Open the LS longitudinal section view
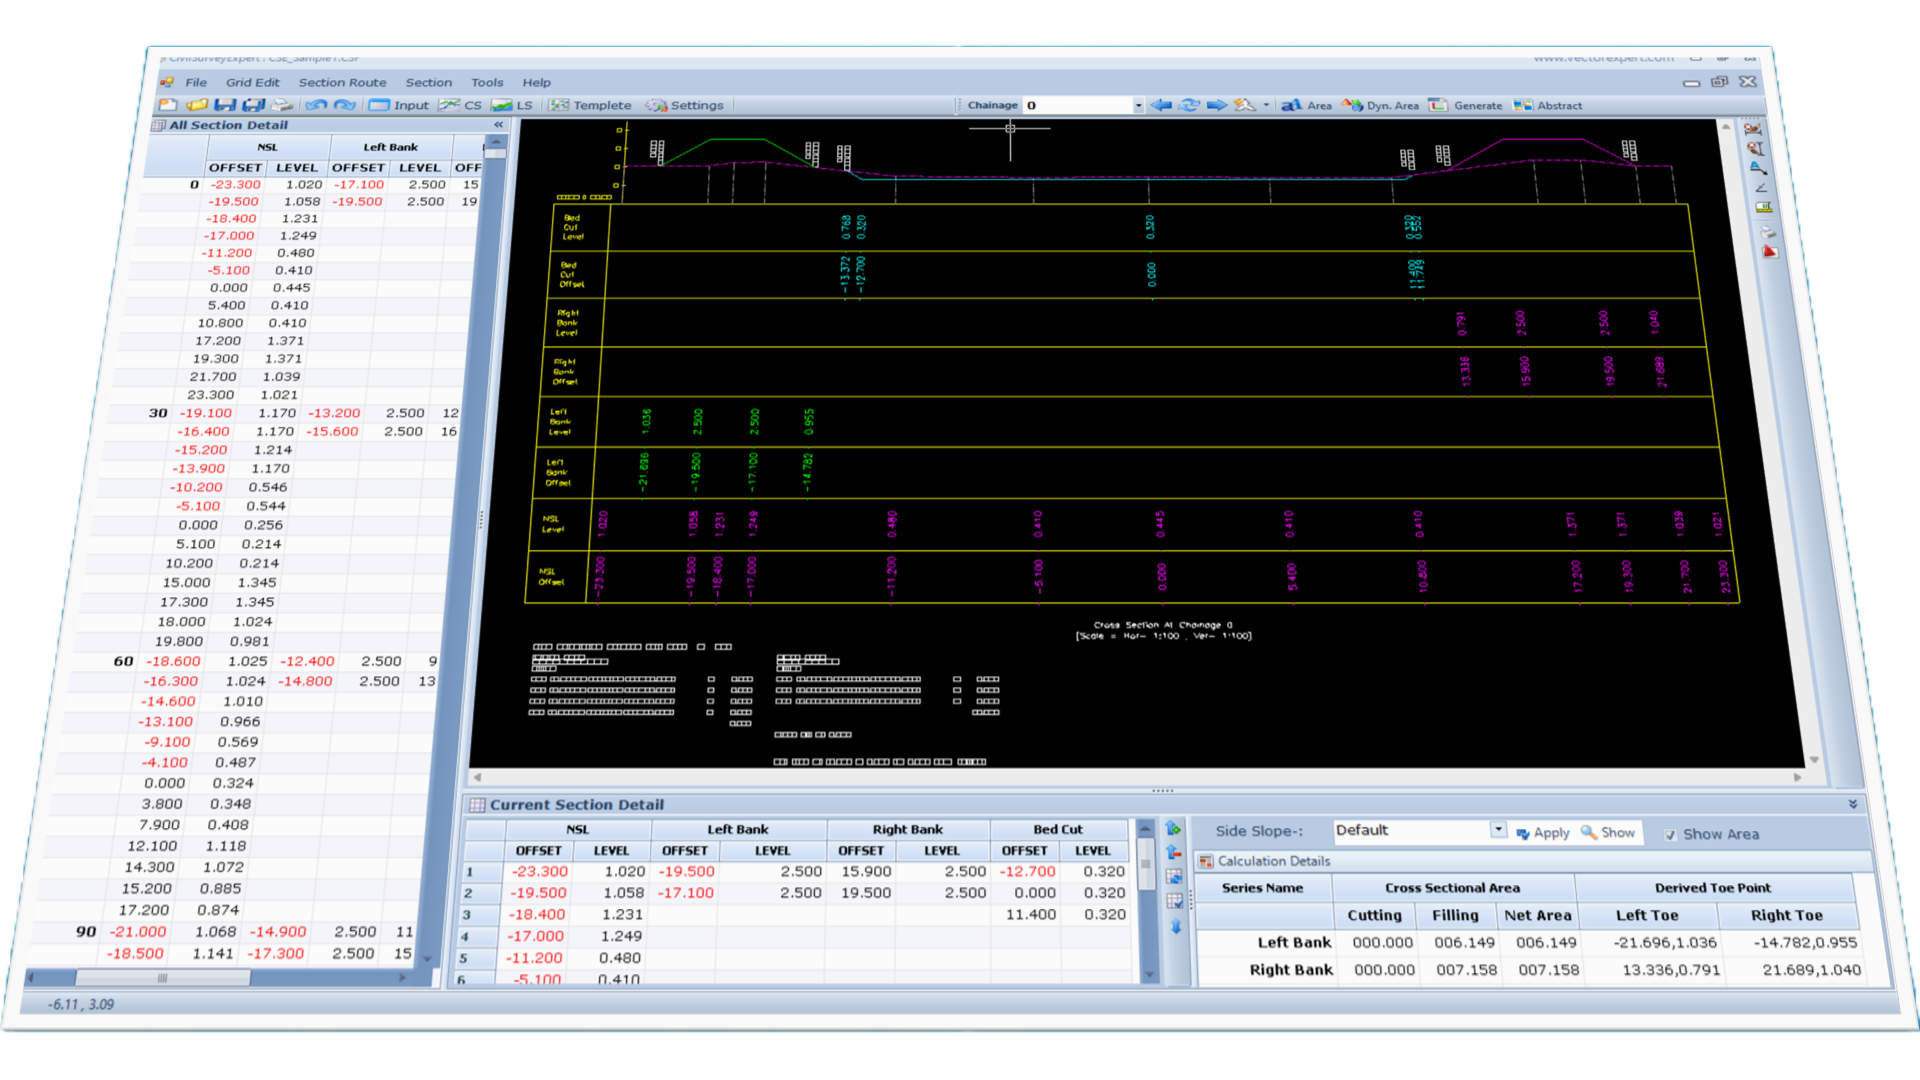The width and height of the screenshot is (1920, 1080). pos(513,105)
